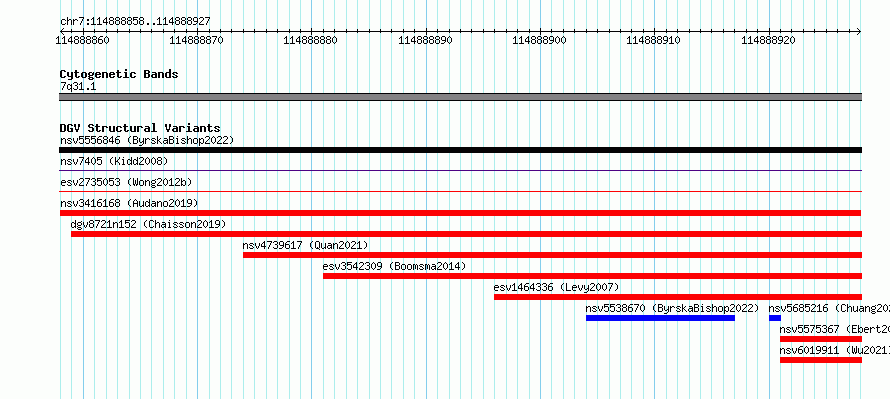890x399 pixels.
Task: Click the Cytogenetic Bands track title
Action: [x=119, y=74]
